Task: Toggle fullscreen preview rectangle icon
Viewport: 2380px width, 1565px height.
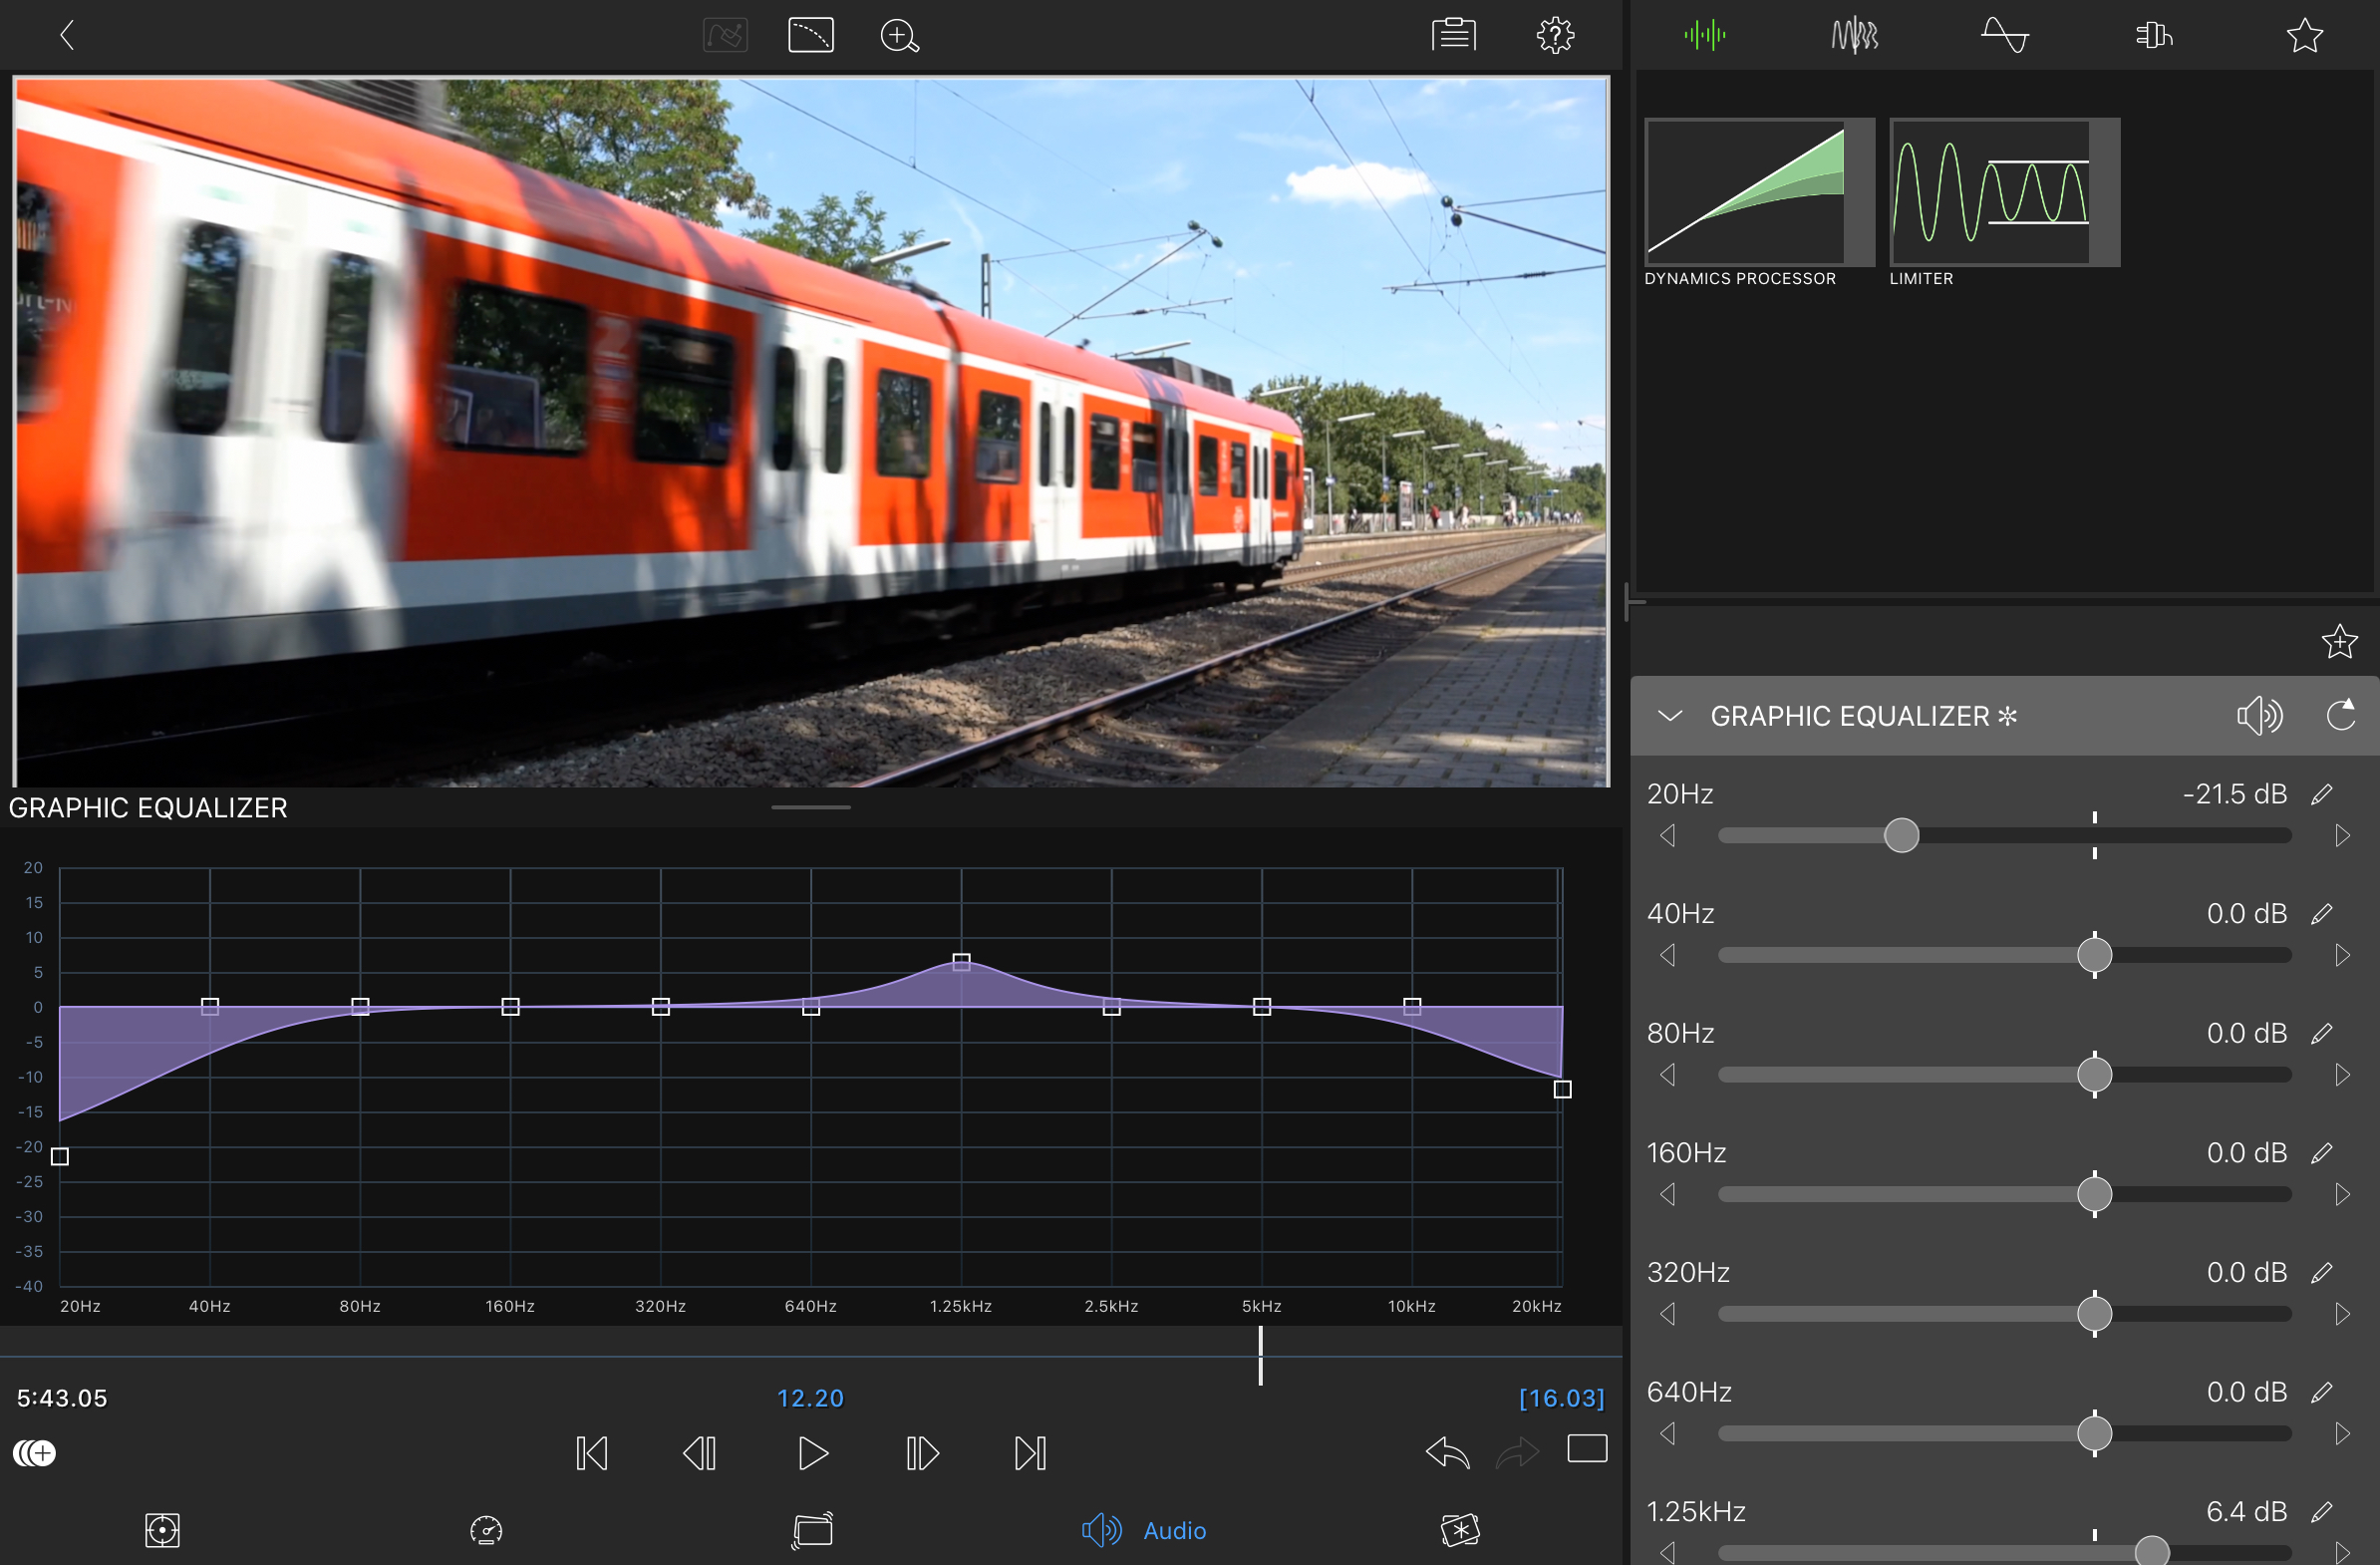Action: coord(1587,1448)
